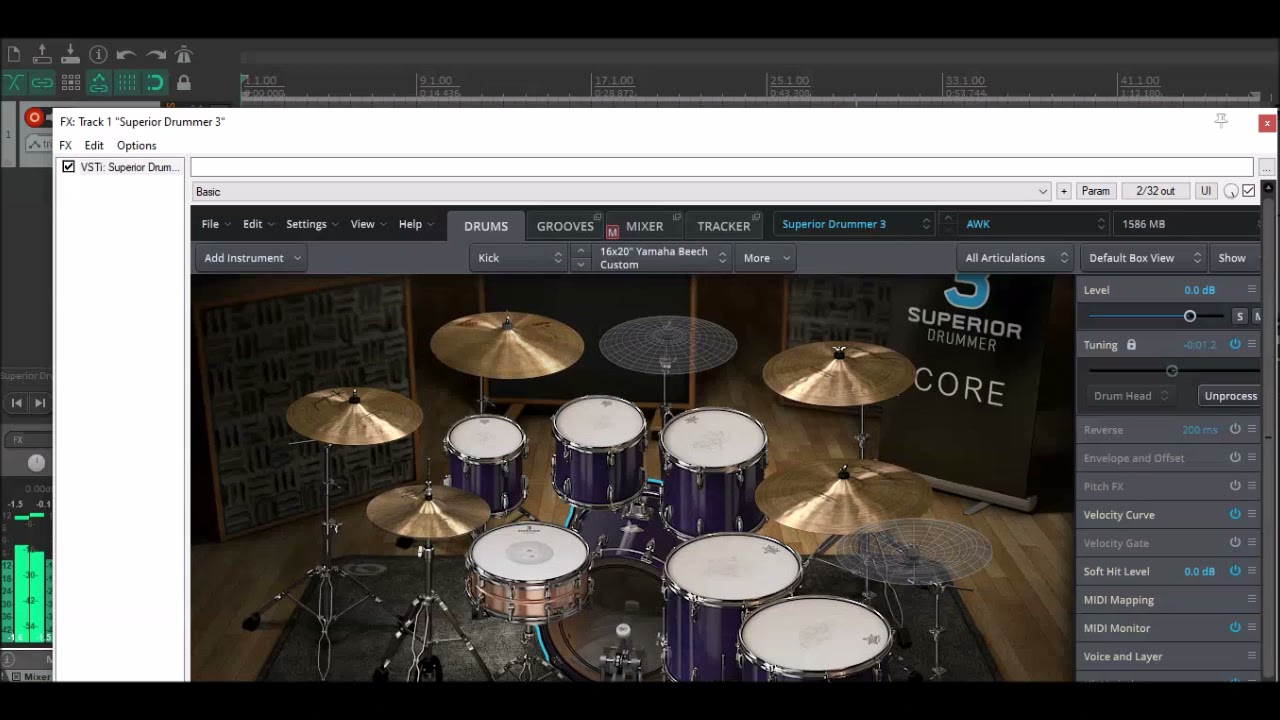The height and width of the screenshot is (720, 1280).
Task: Click the Save Project download-arrow icon
Action: 70,55
